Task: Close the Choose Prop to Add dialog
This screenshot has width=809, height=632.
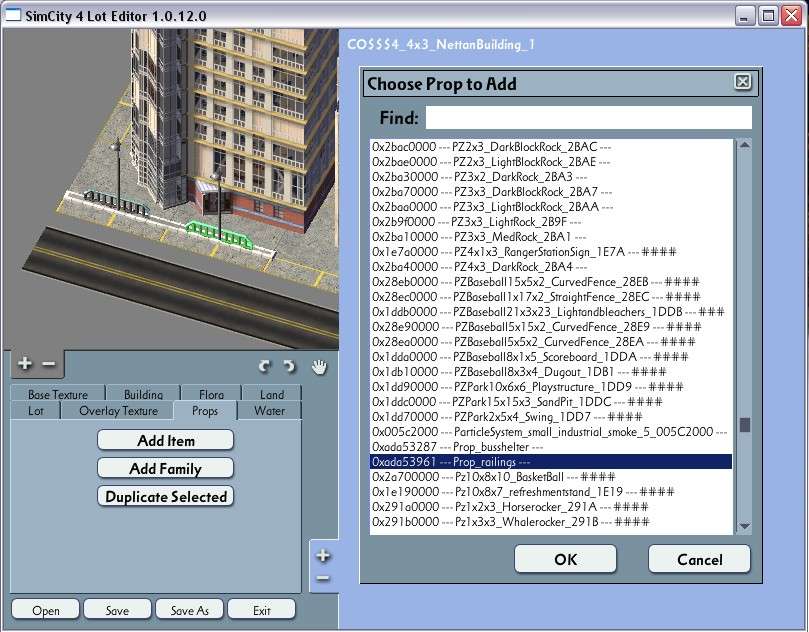Action: (742, 82)
